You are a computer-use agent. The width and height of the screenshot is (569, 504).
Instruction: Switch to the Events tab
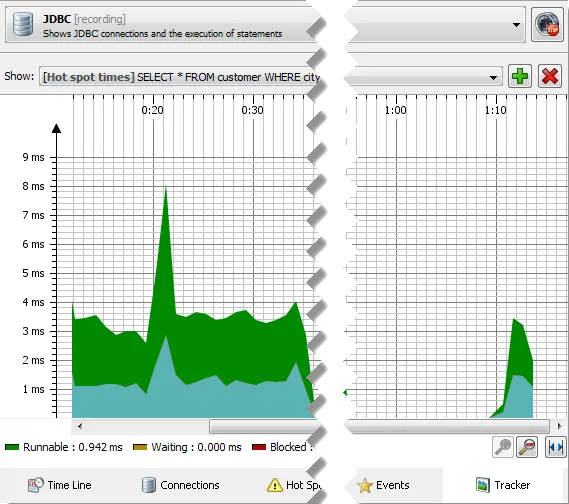coord(383,485)
